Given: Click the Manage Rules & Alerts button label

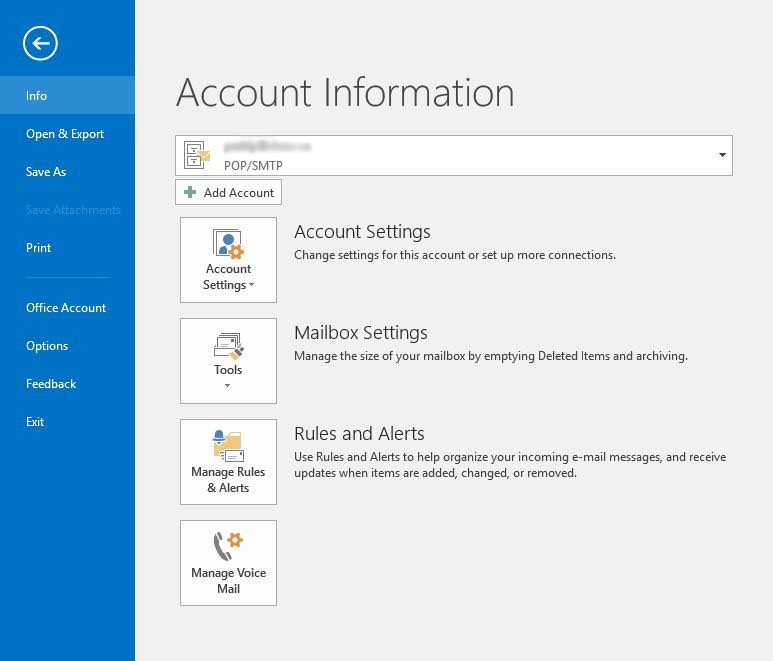Looking at the screenshot, I should (x=228, y=480).
